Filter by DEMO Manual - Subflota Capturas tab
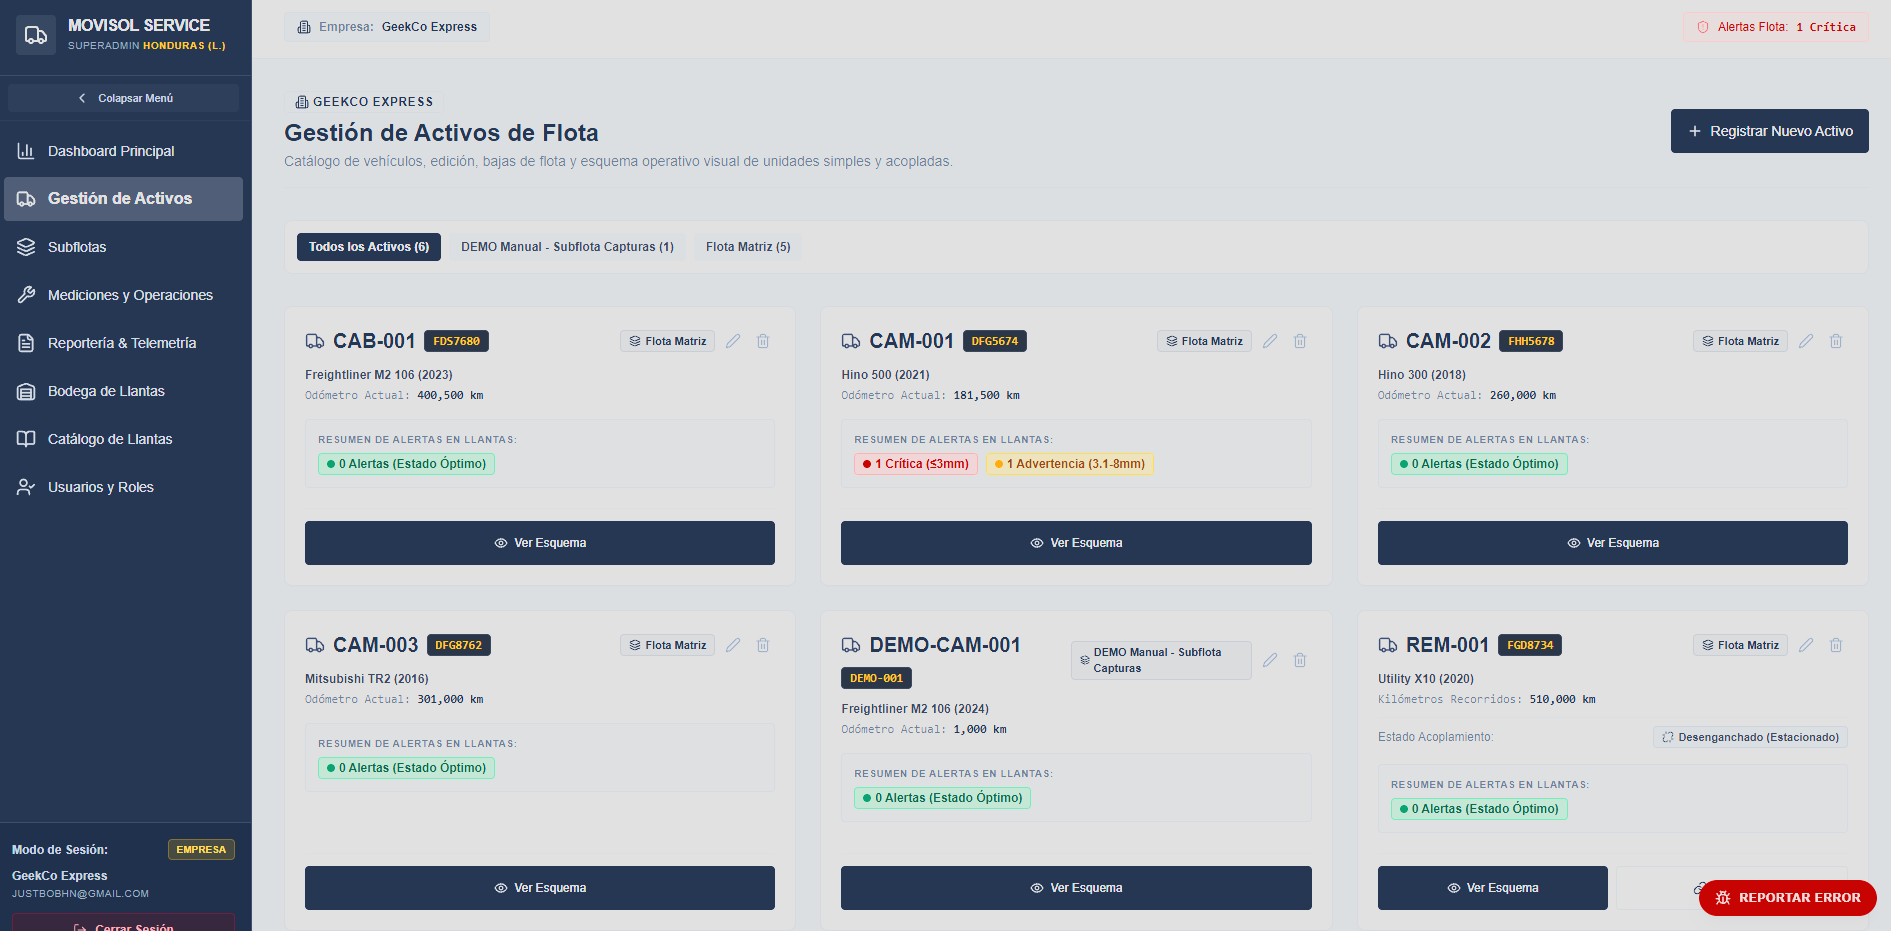This screenshot has width=1891, height=931. 567,247
